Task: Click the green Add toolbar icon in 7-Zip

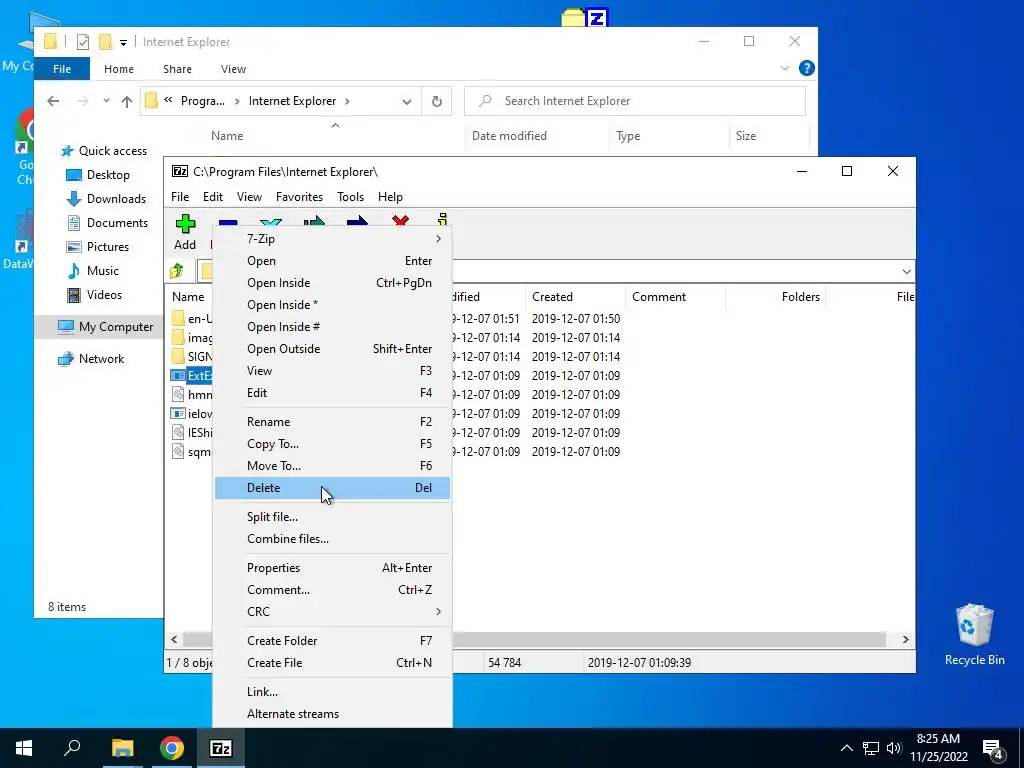Action: [185, 224]
